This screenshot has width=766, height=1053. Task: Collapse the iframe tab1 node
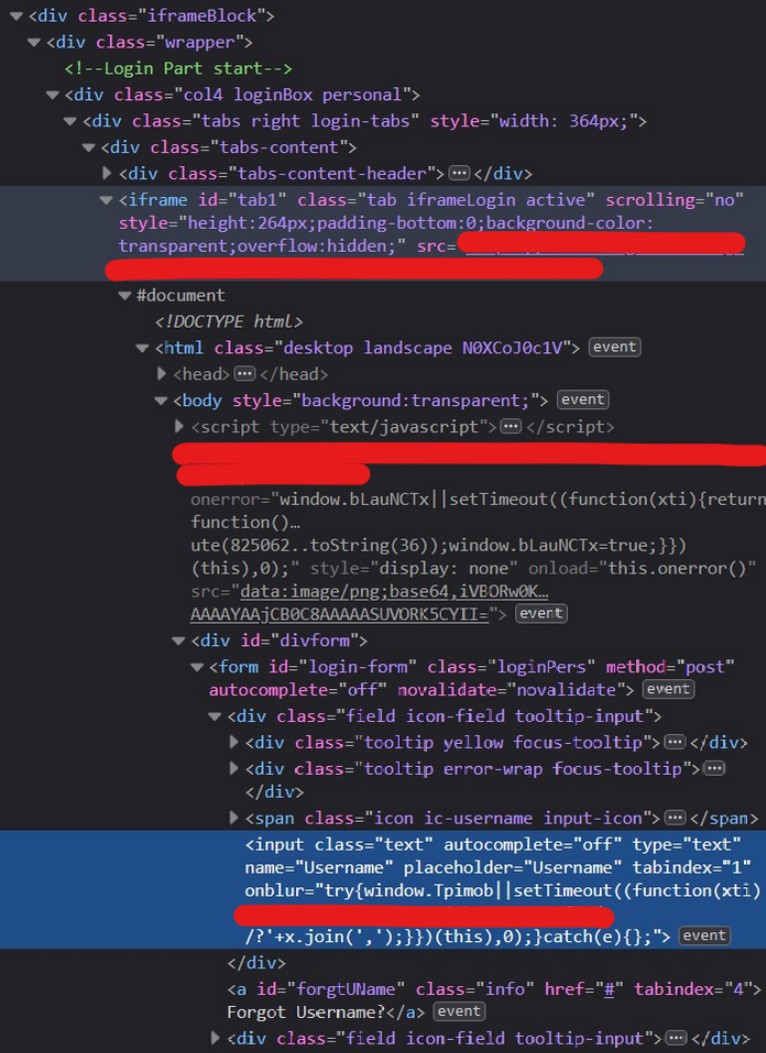click(x=106, y=200)
